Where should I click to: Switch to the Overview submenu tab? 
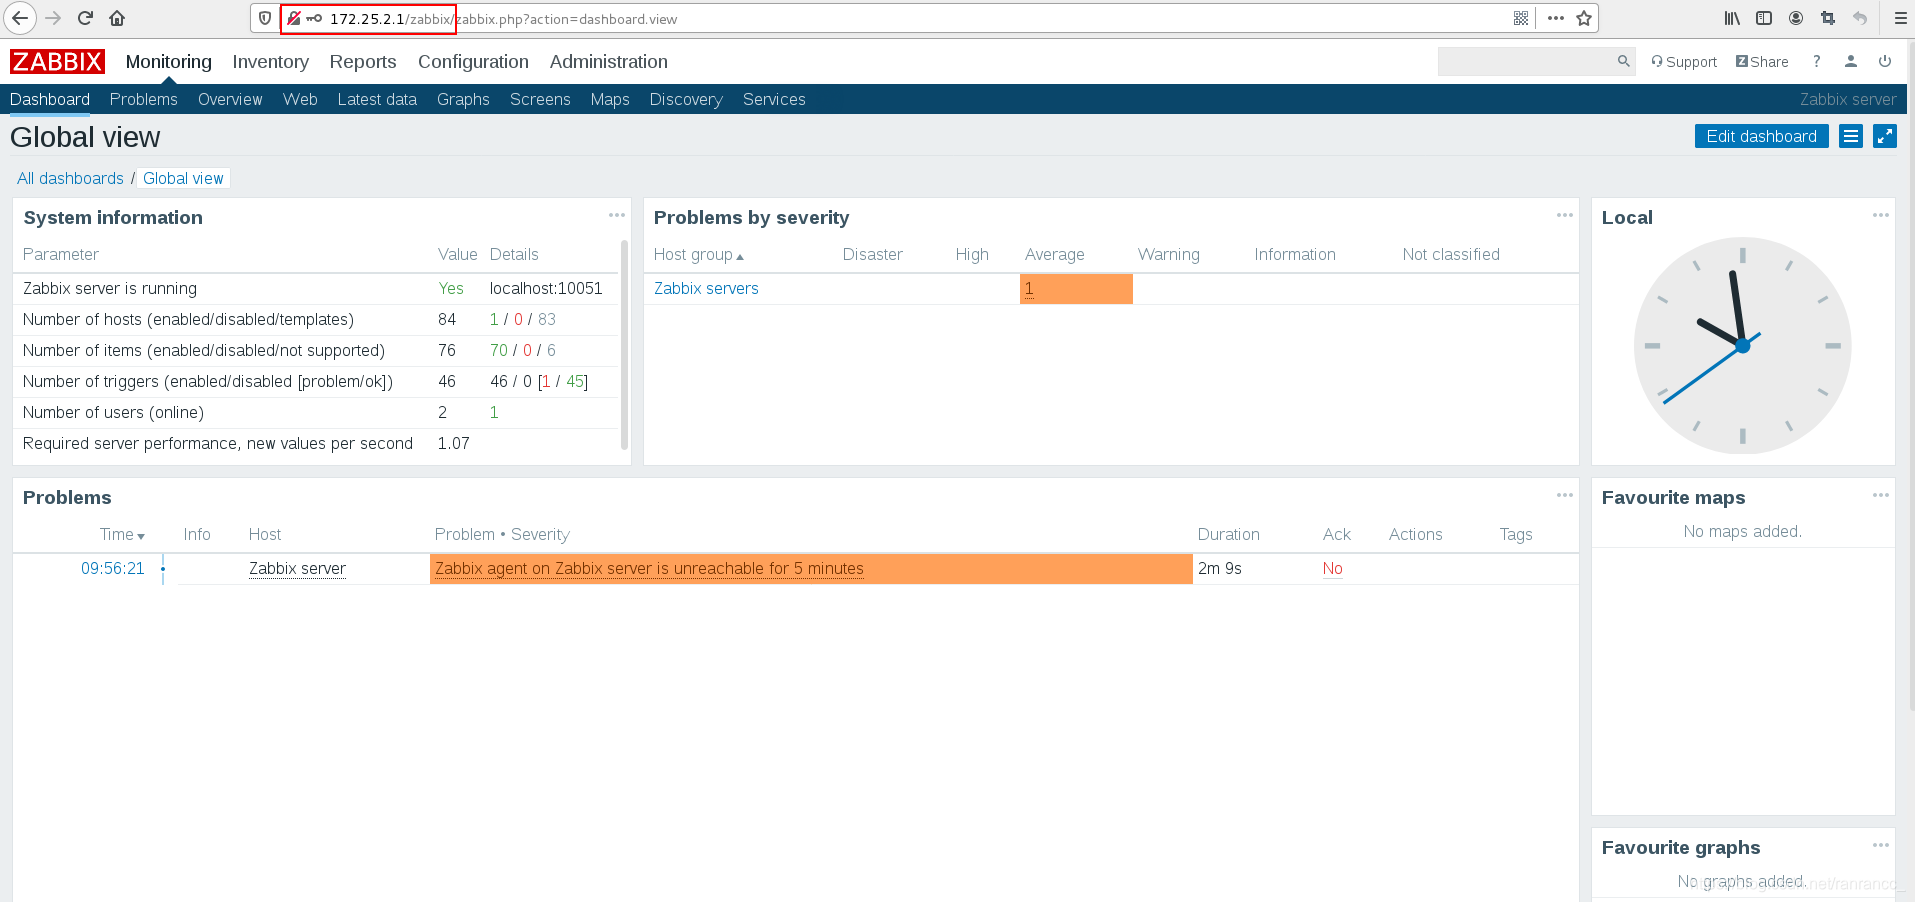230,99
